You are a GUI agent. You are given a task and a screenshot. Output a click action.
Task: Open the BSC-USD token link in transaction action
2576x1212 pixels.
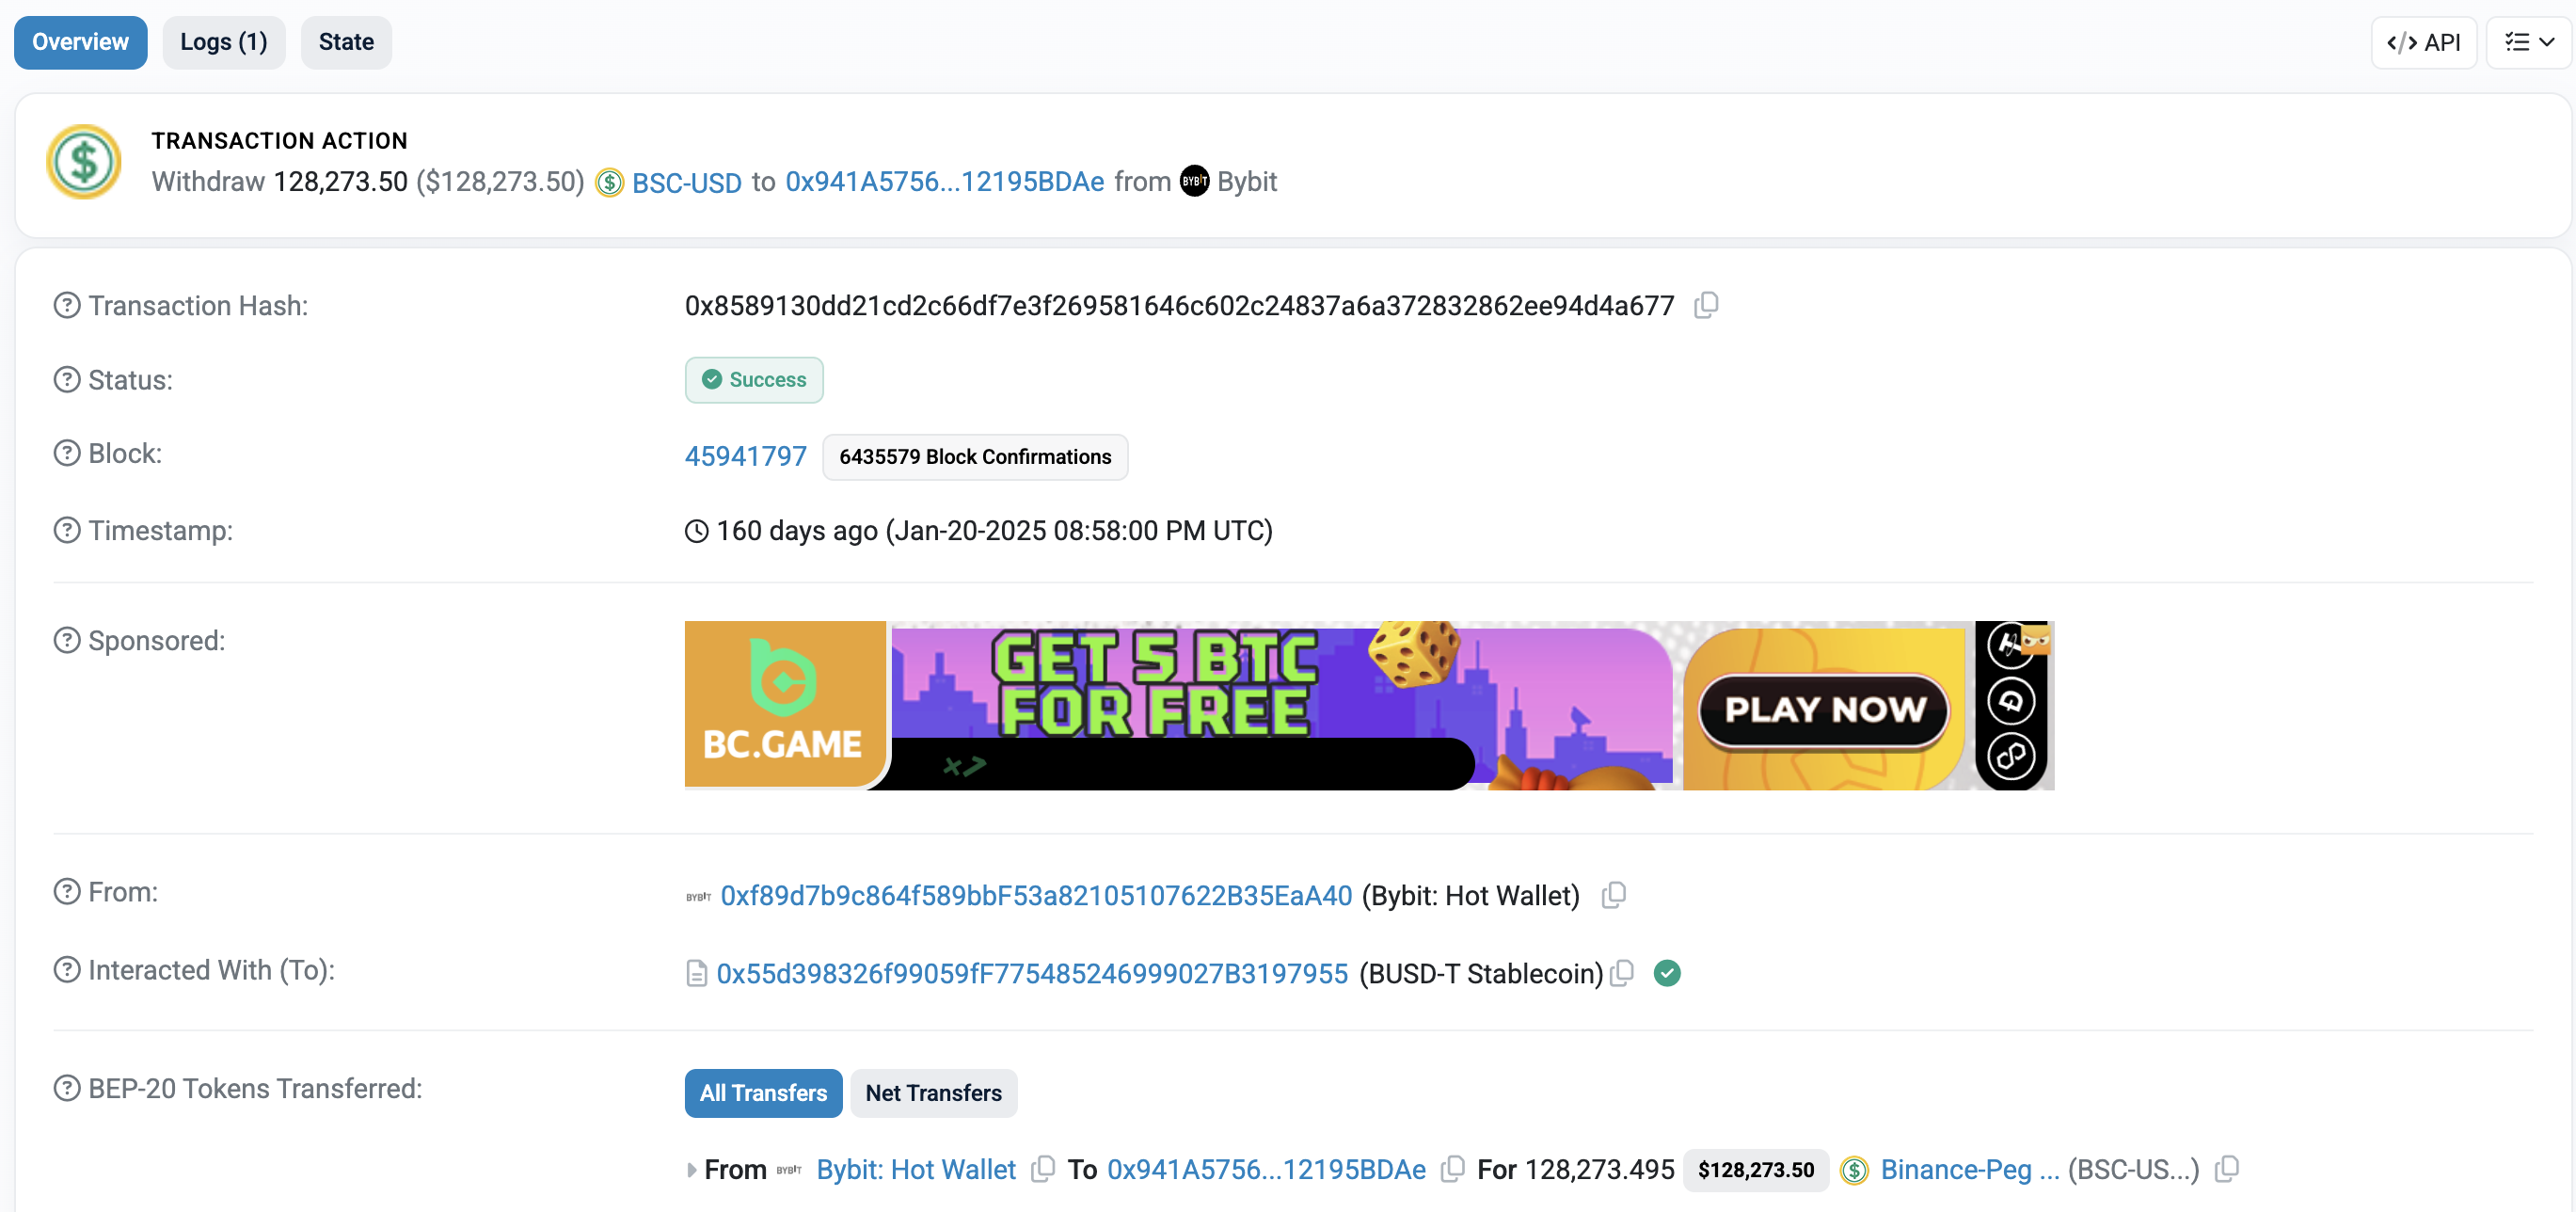pyautogui.click(x=686, y=182)
